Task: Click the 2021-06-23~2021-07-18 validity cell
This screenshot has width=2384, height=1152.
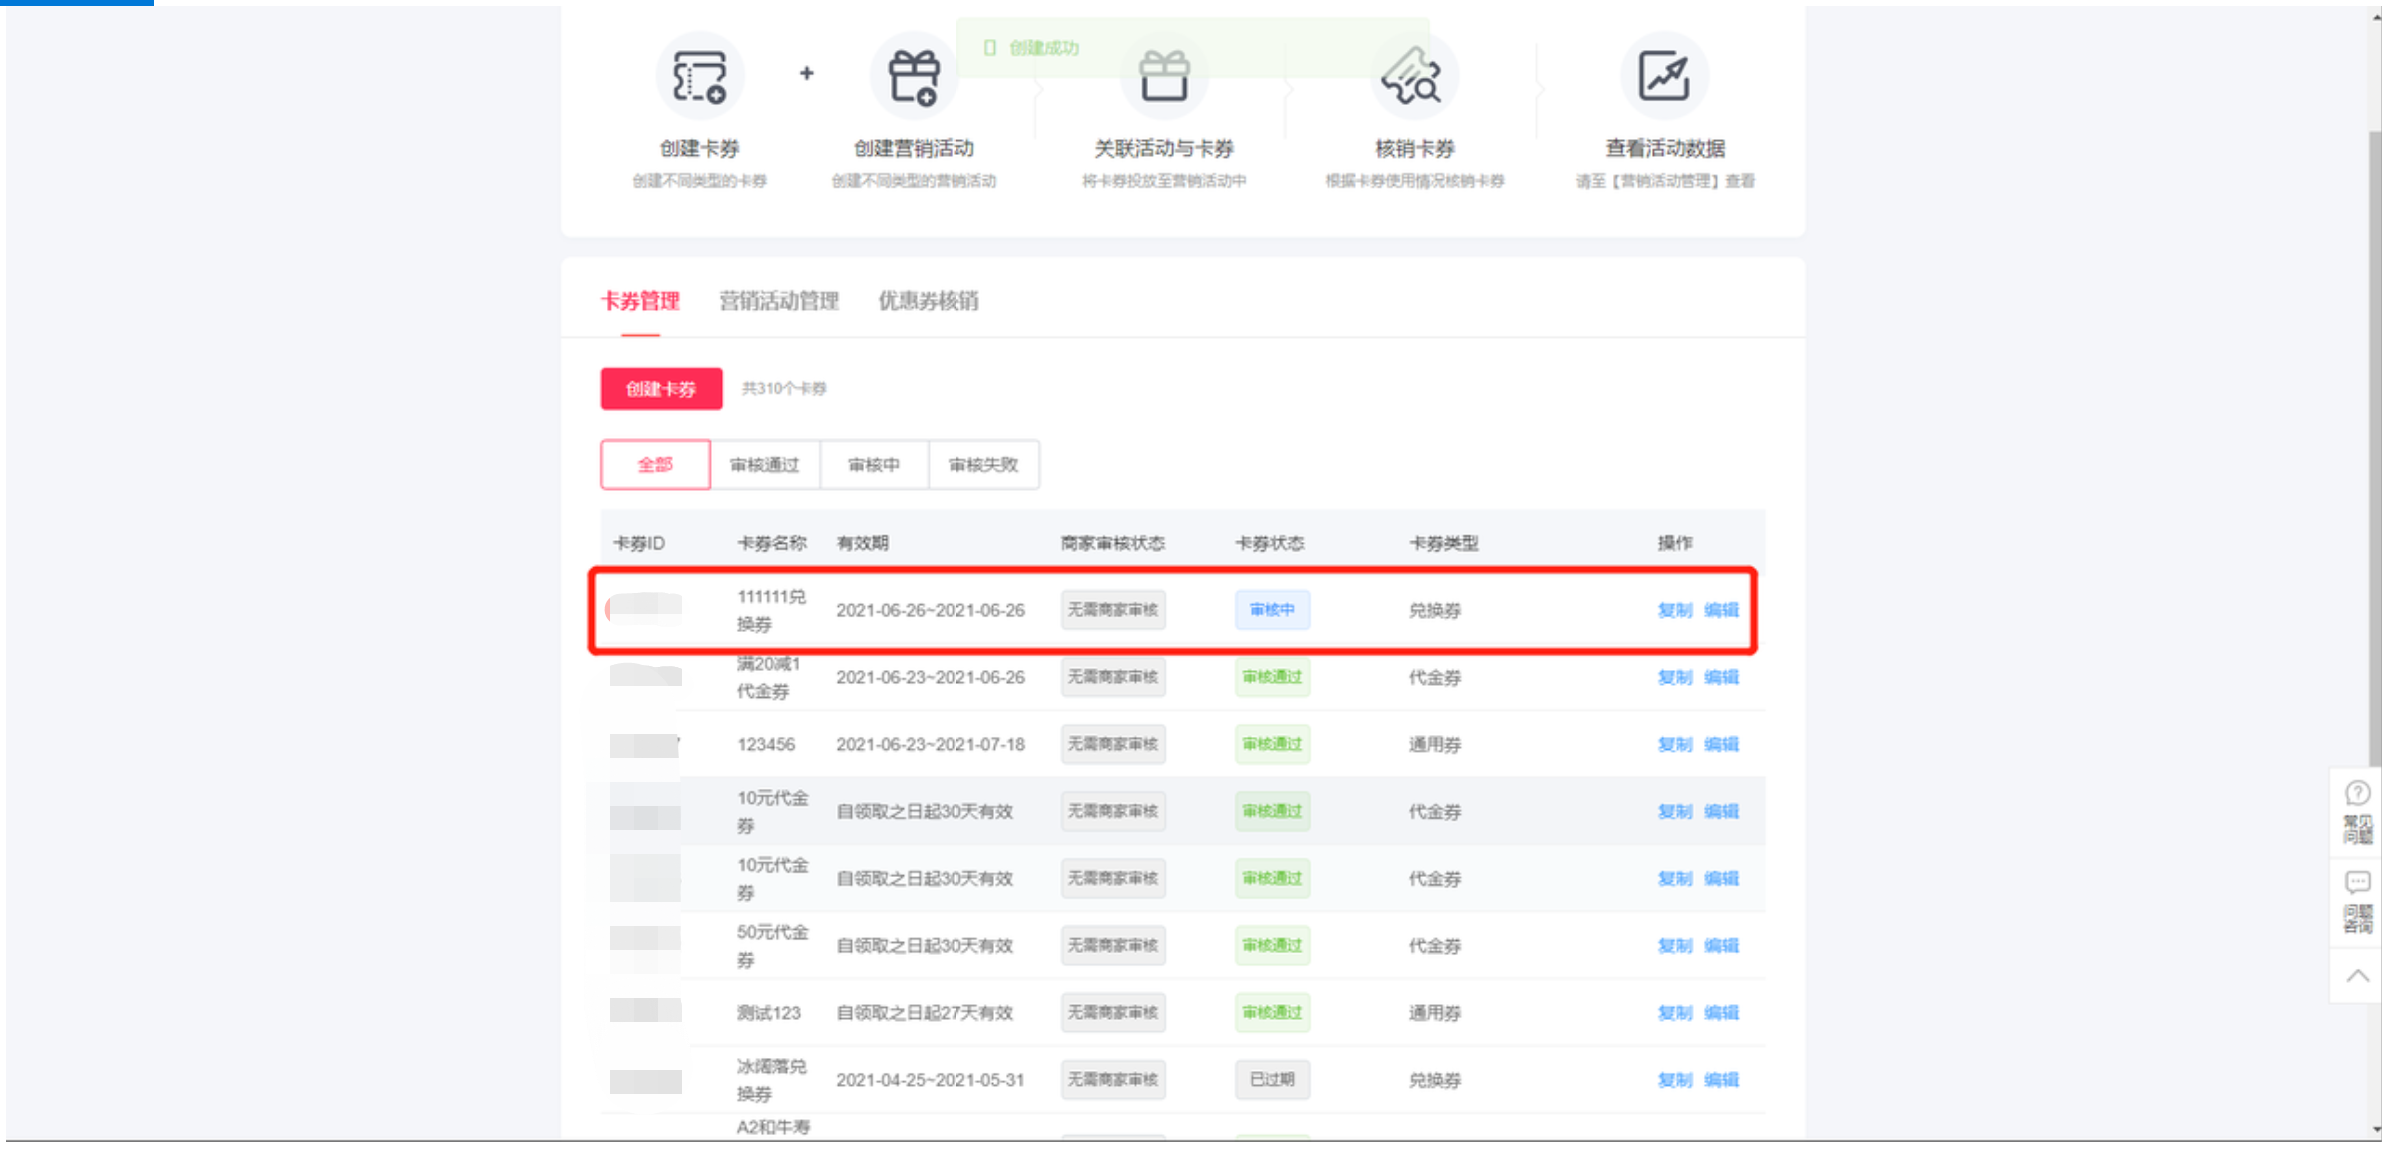Action: pos(930,744)
